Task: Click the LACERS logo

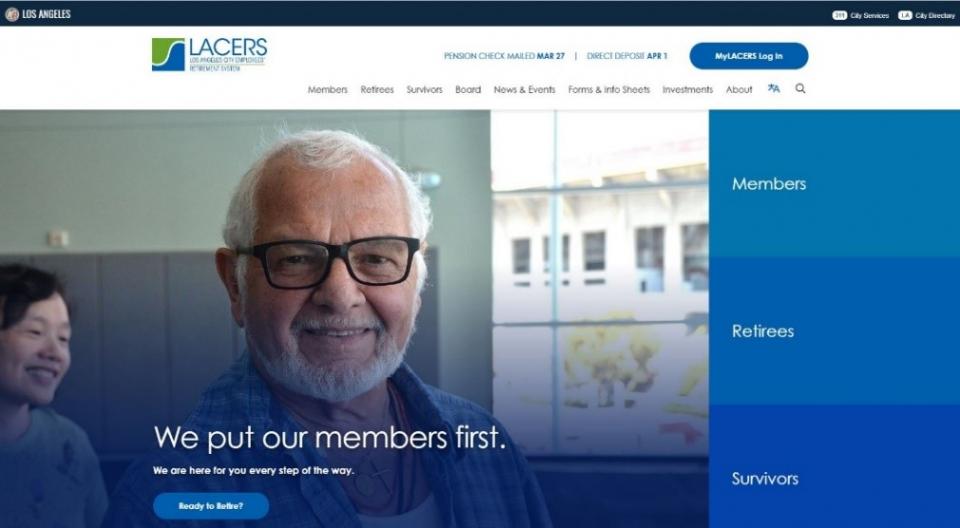Action: [209, 55]
